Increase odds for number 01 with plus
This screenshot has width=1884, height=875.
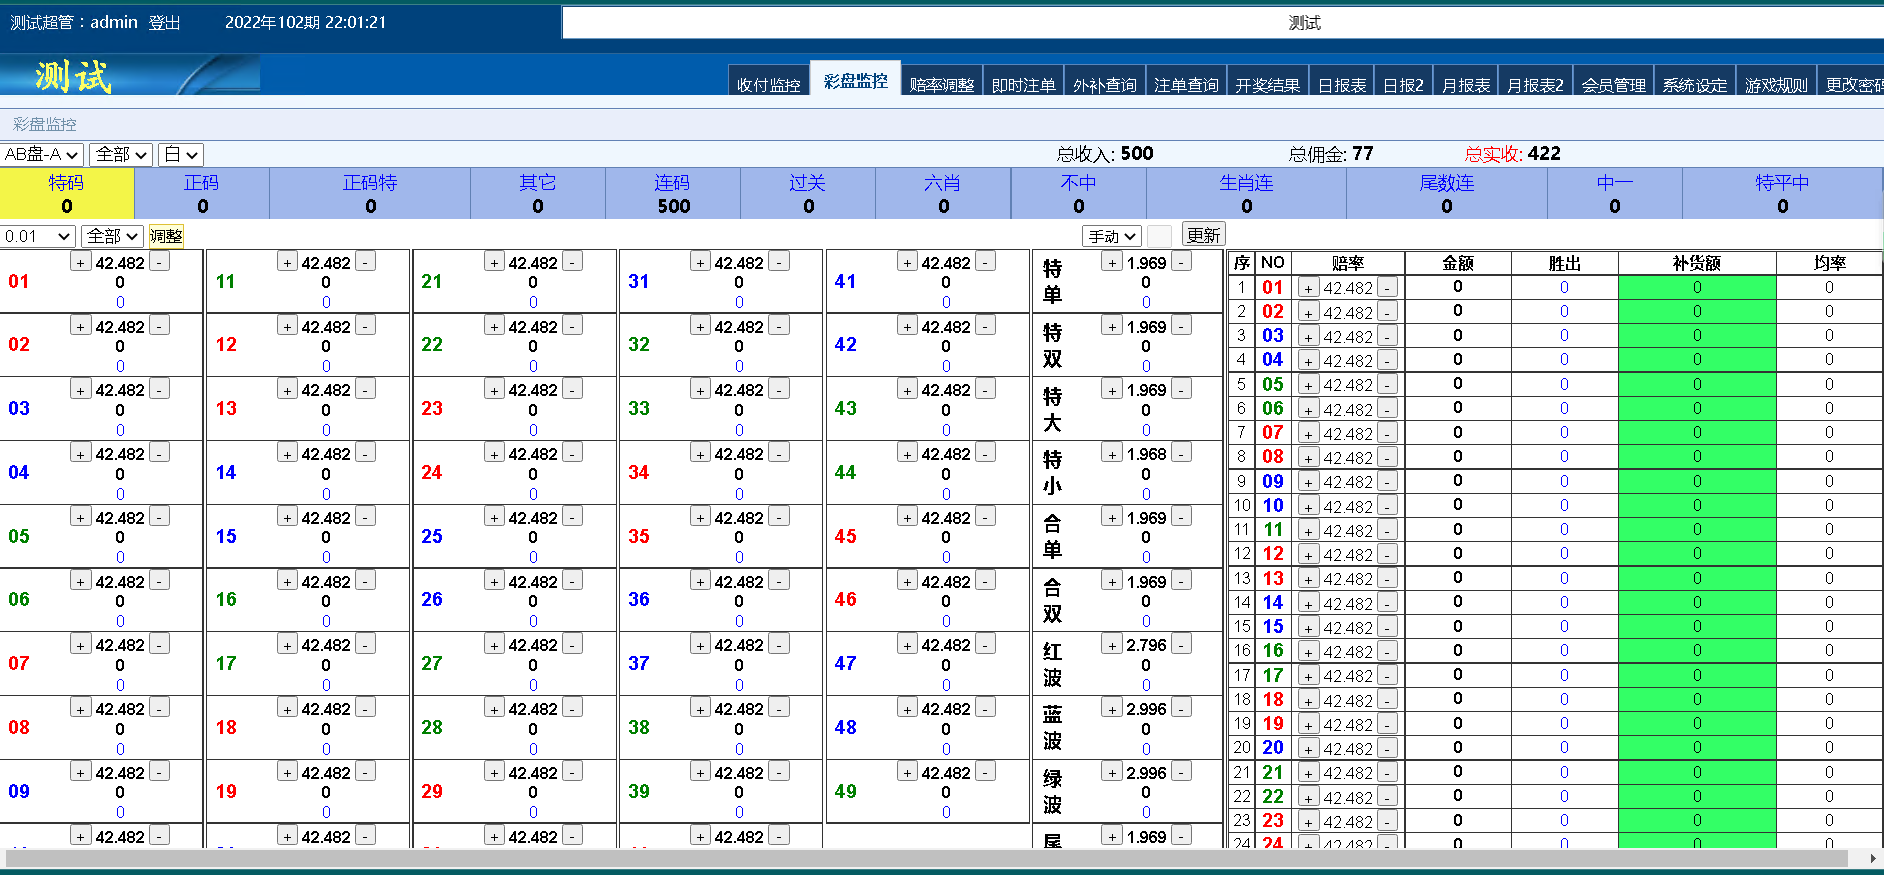tap(81, 263)
